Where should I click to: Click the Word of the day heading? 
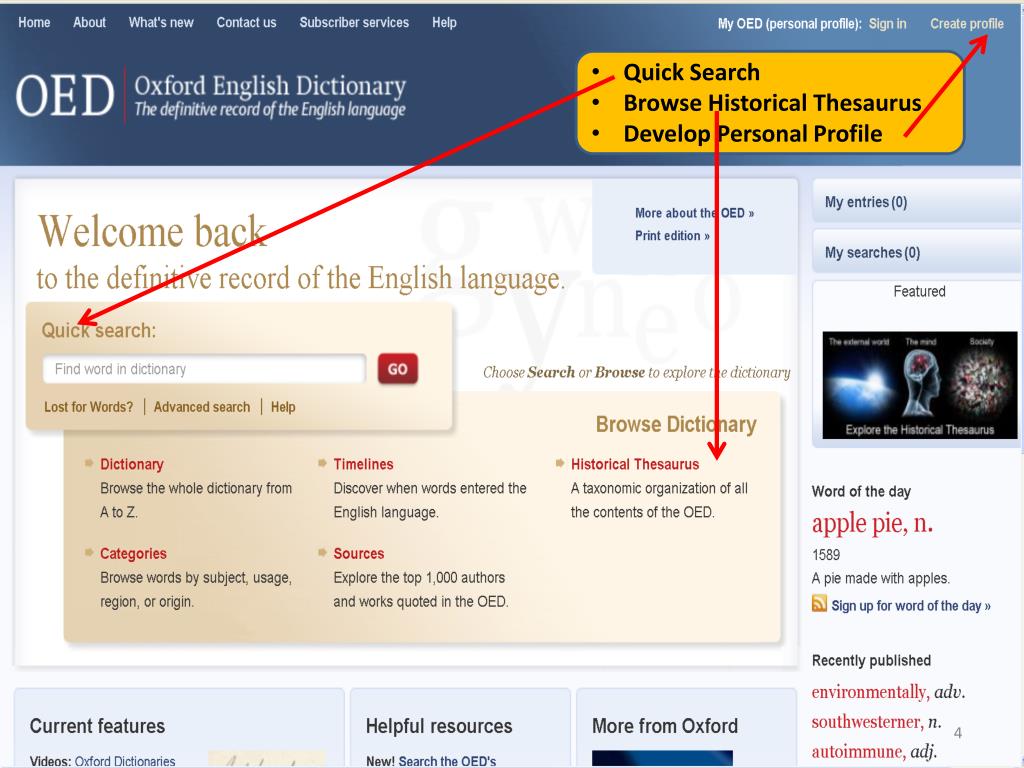pyautogui.click(x=861, y=492)
